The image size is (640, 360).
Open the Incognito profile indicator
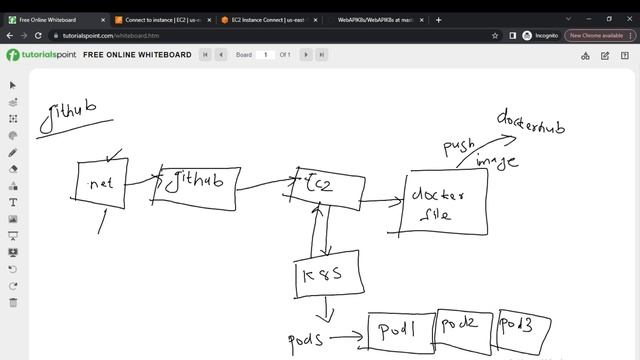(x=540, y=36)
